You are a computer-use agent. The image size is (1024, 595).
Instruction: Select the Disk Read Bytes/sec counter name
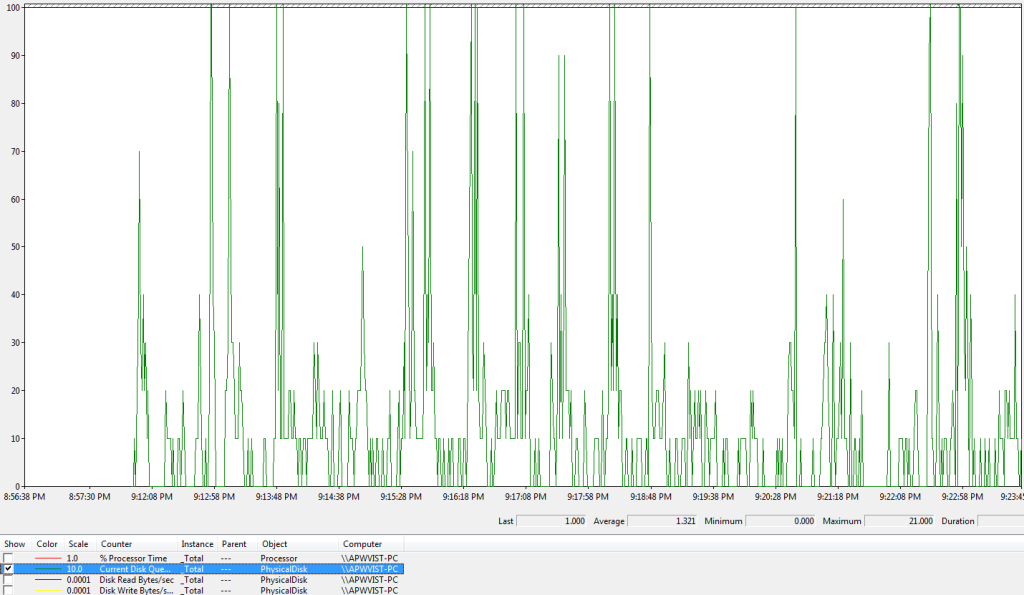click(136, 580)
